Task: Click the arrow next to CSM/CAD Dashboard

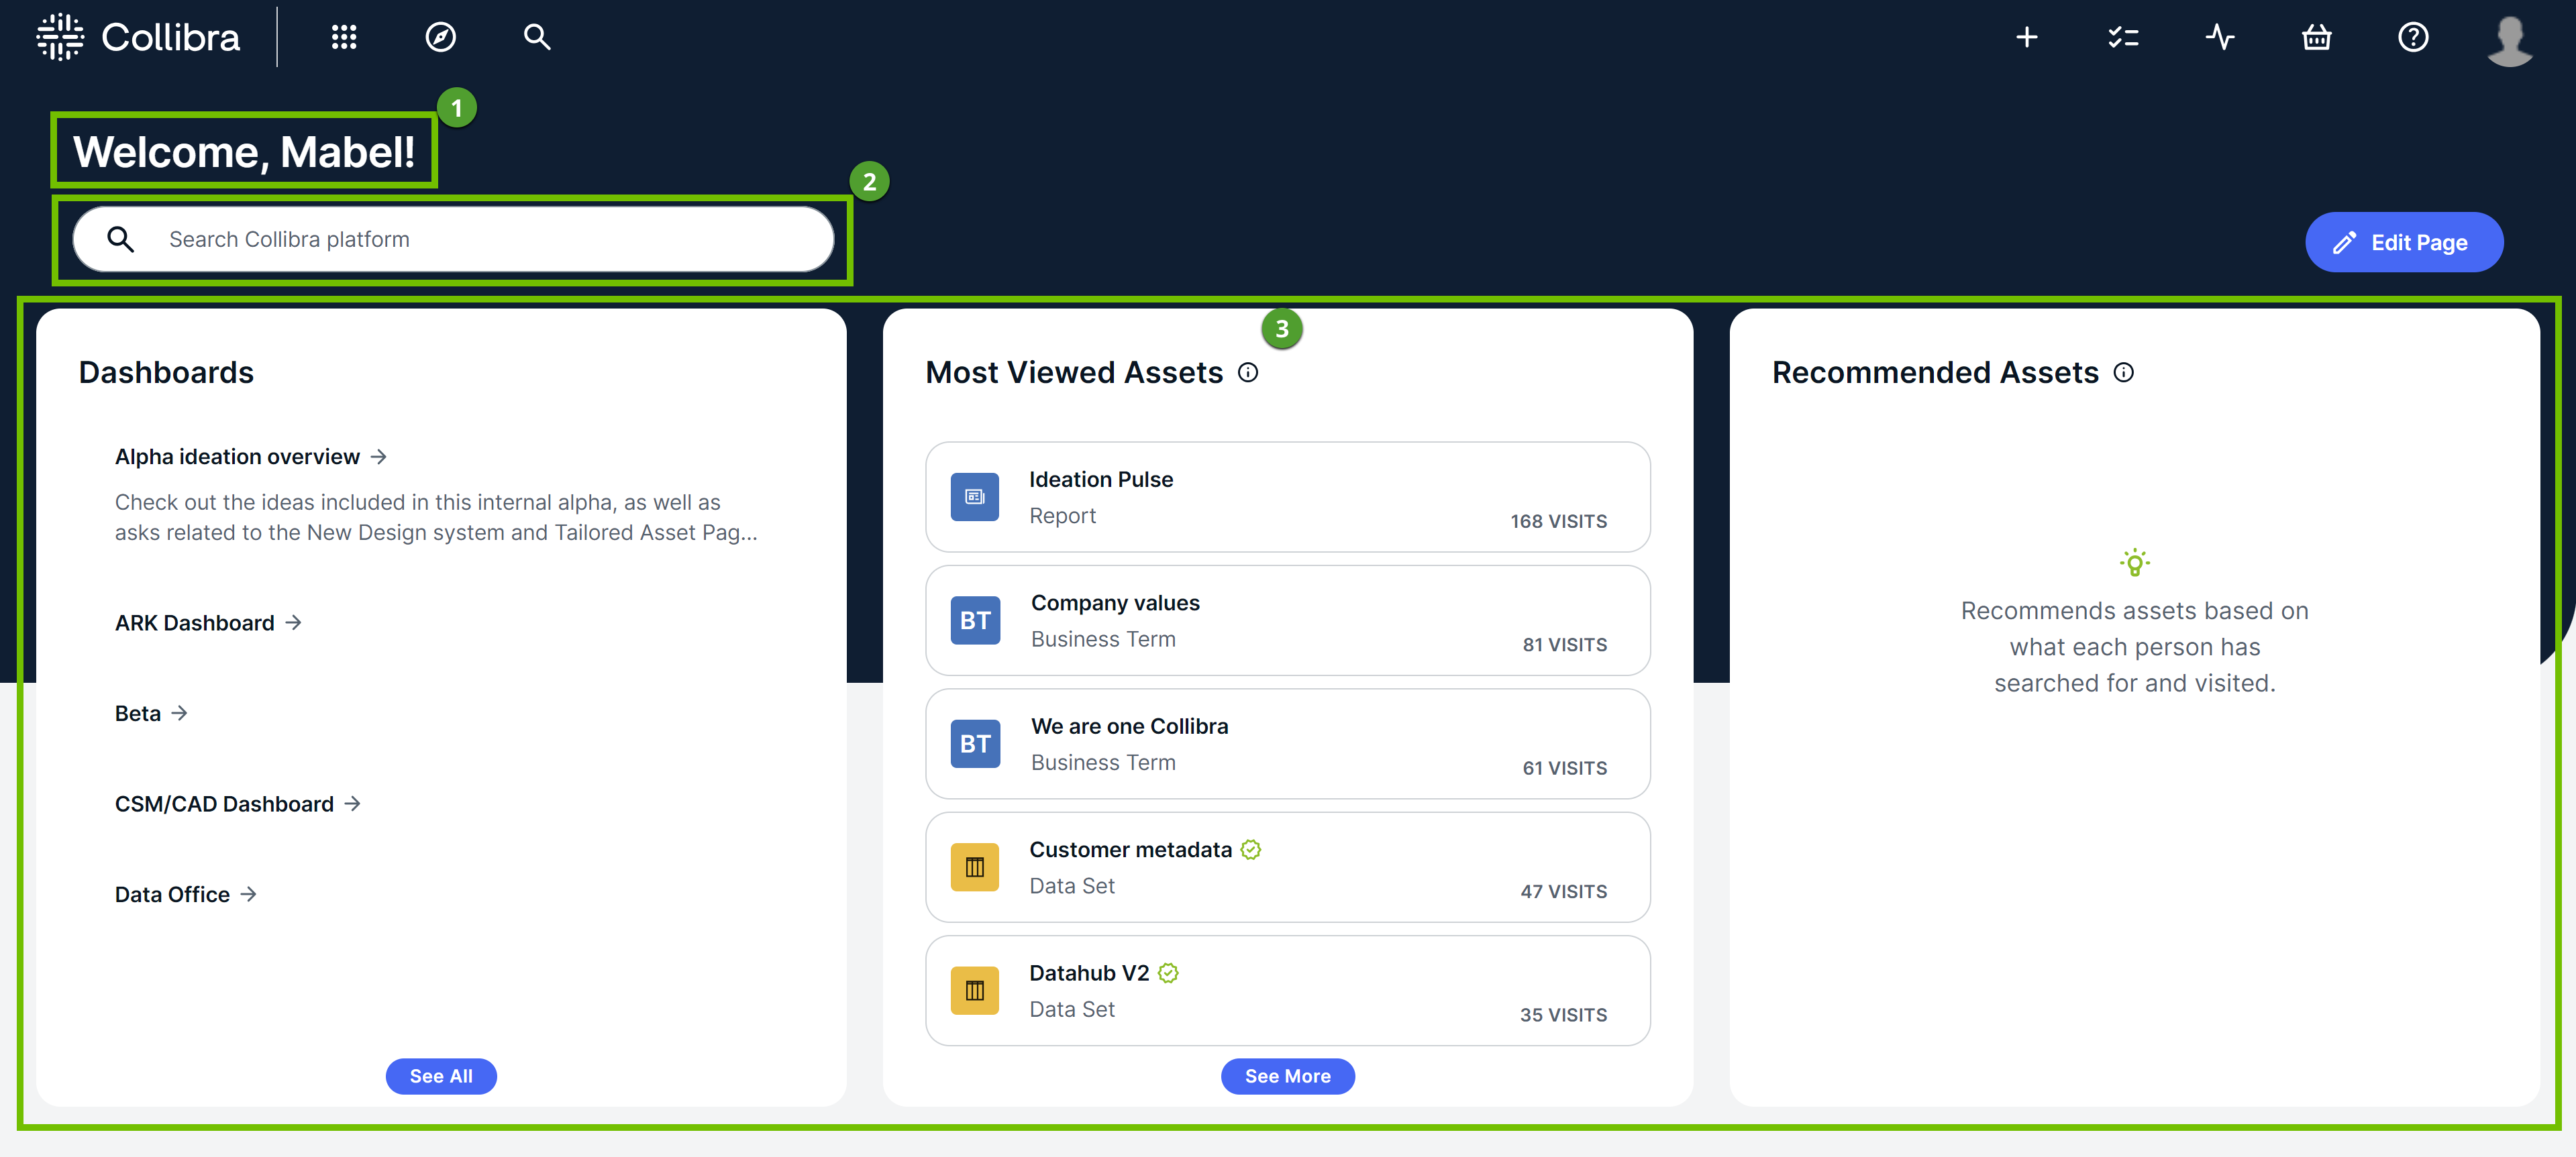Action: 352,803
